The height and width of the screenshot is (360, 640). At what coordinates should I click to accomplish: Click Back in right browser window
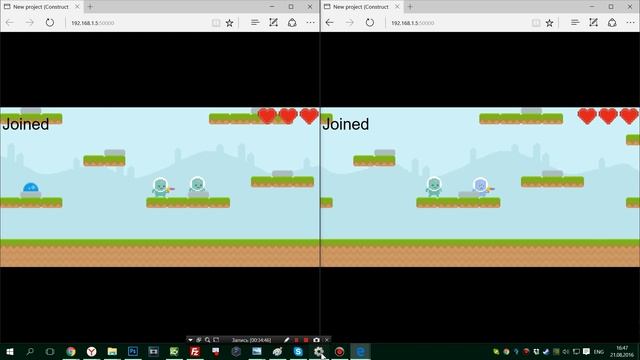(330, 23)
